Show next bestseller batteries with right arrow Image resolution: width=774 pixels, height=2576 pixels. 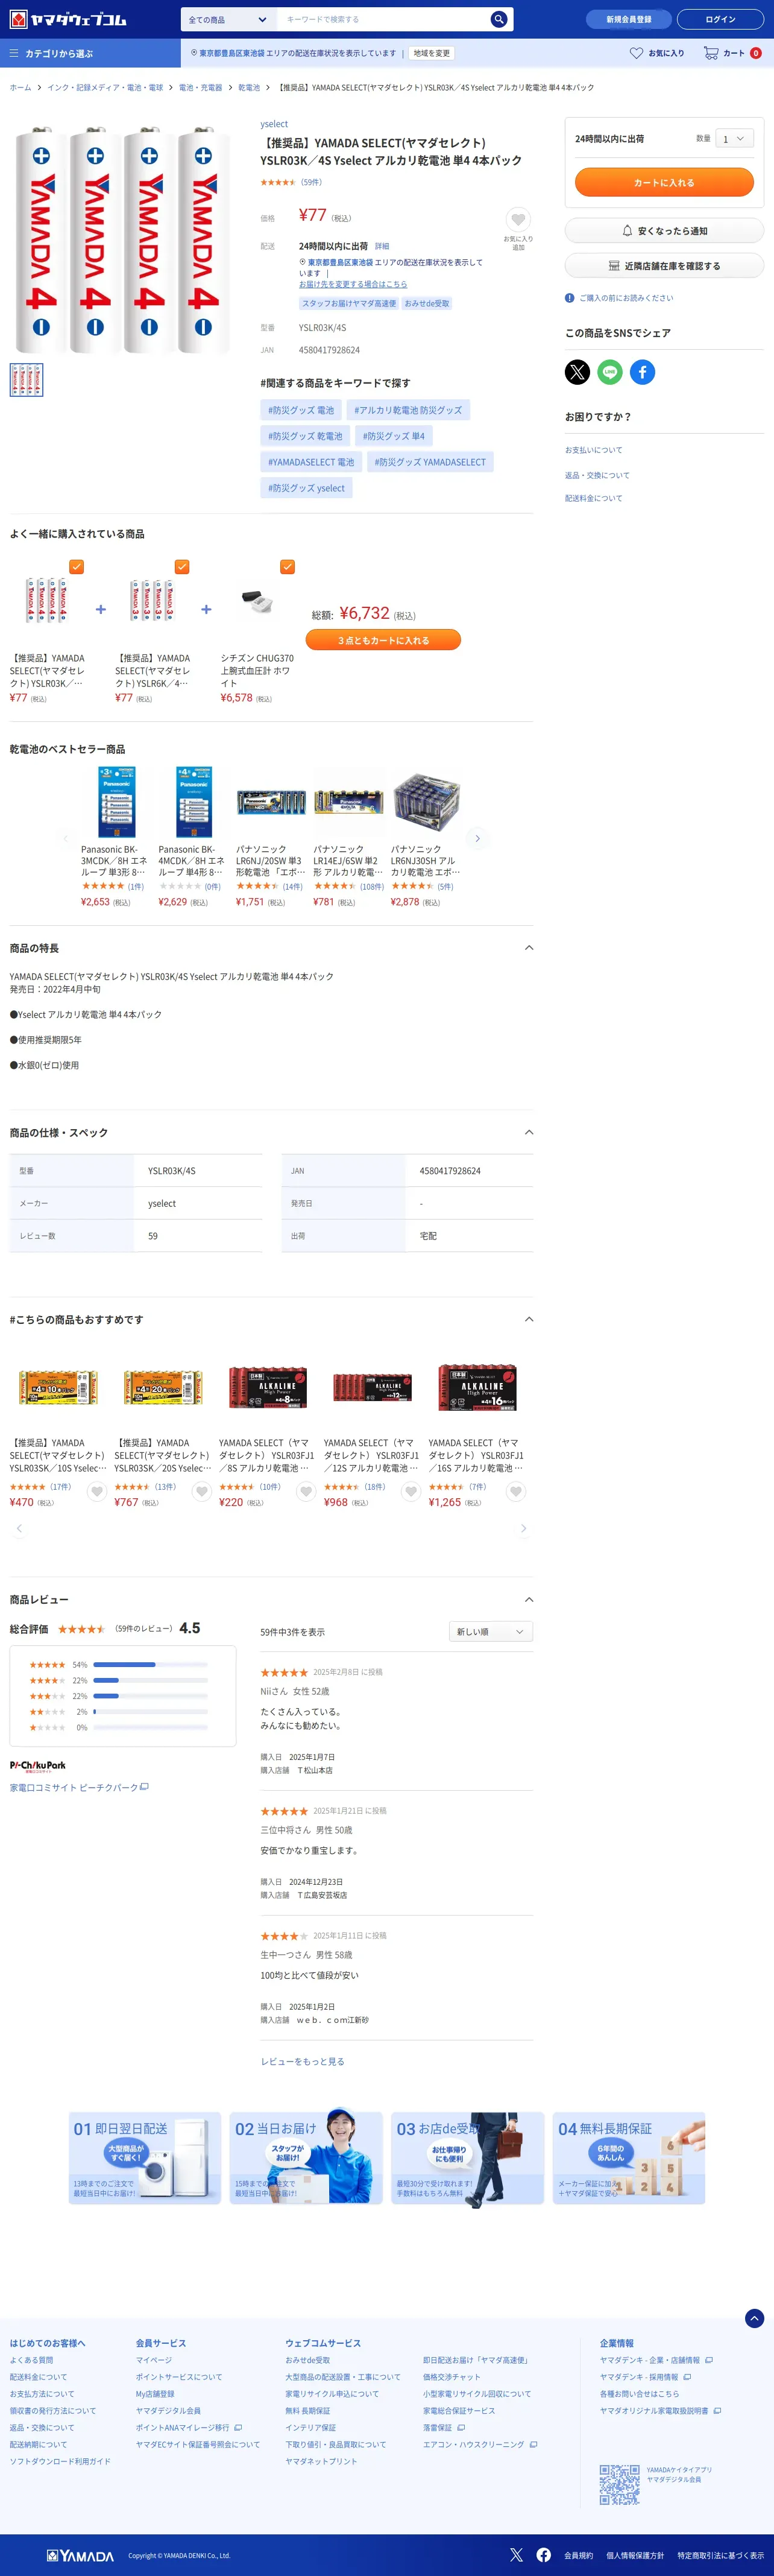tap(478, 838)
